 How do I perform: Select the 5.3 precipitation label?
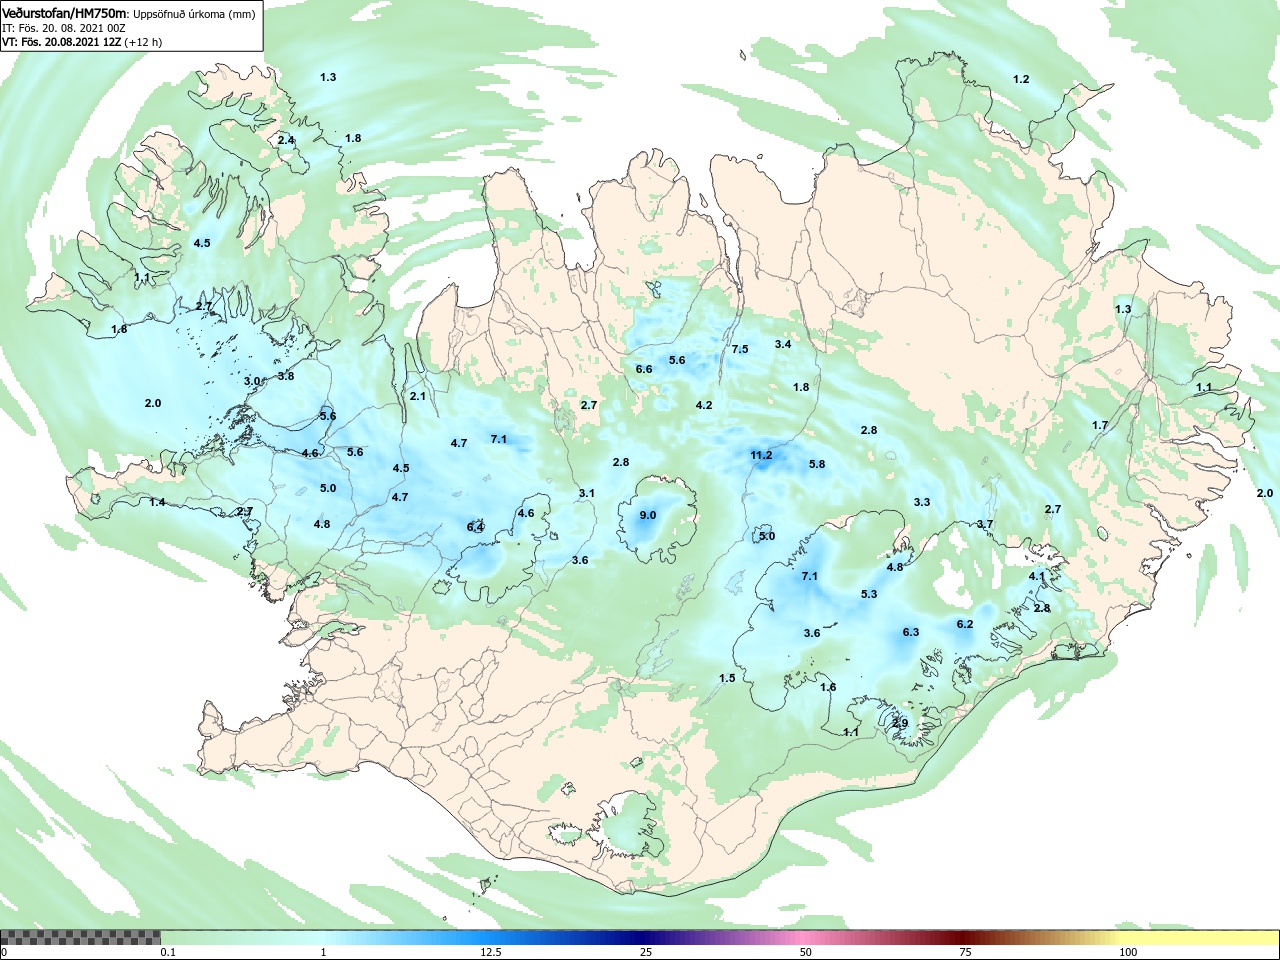pos(869,594)
